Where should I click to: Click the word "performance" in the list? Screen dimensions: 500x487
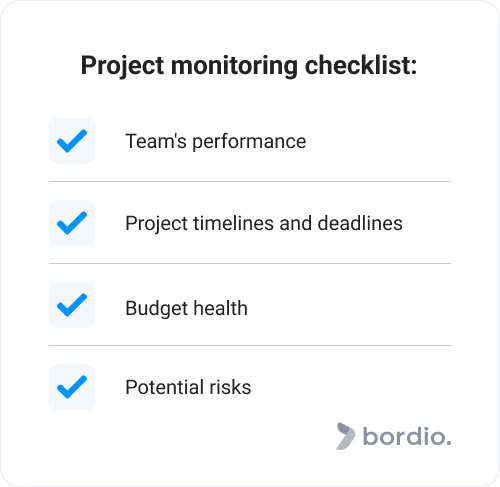point(249,142)
